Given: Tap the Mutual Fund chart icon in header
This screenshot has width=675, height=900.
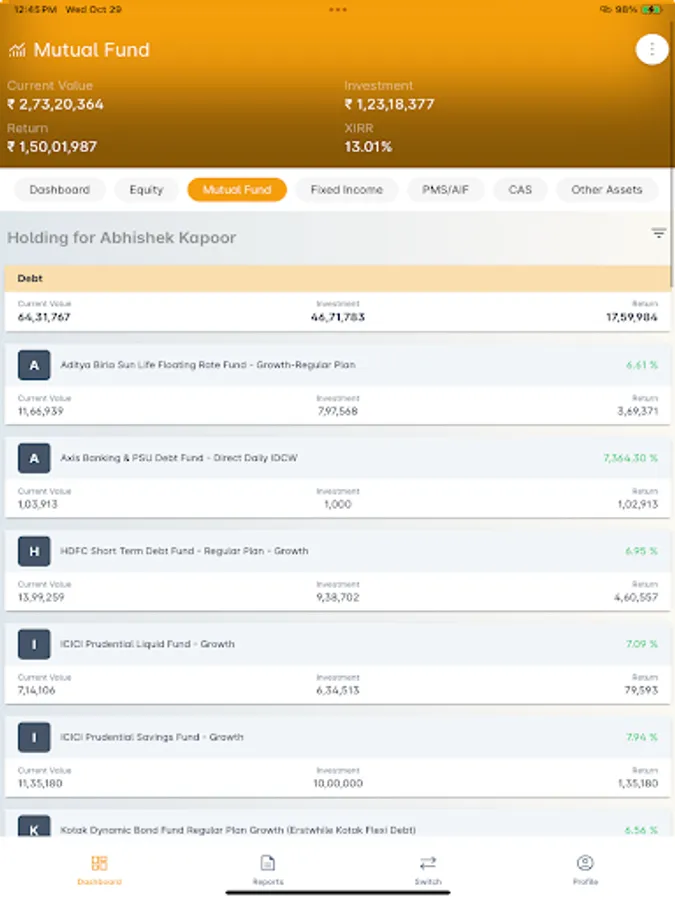Looking at the screenshot, I should pyautogui.click(x=17, y=51).
